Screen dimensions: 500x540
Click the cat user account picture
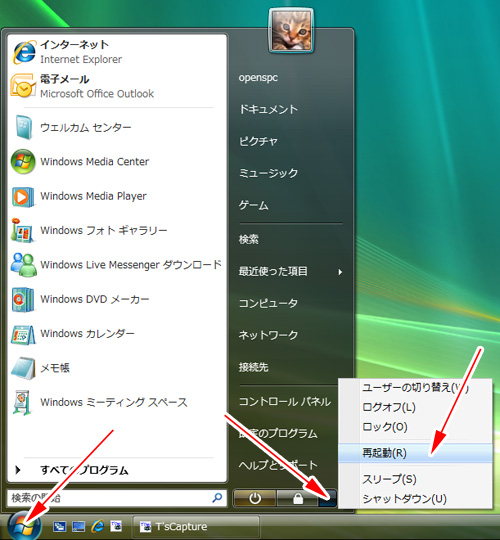tap(291, 31)
